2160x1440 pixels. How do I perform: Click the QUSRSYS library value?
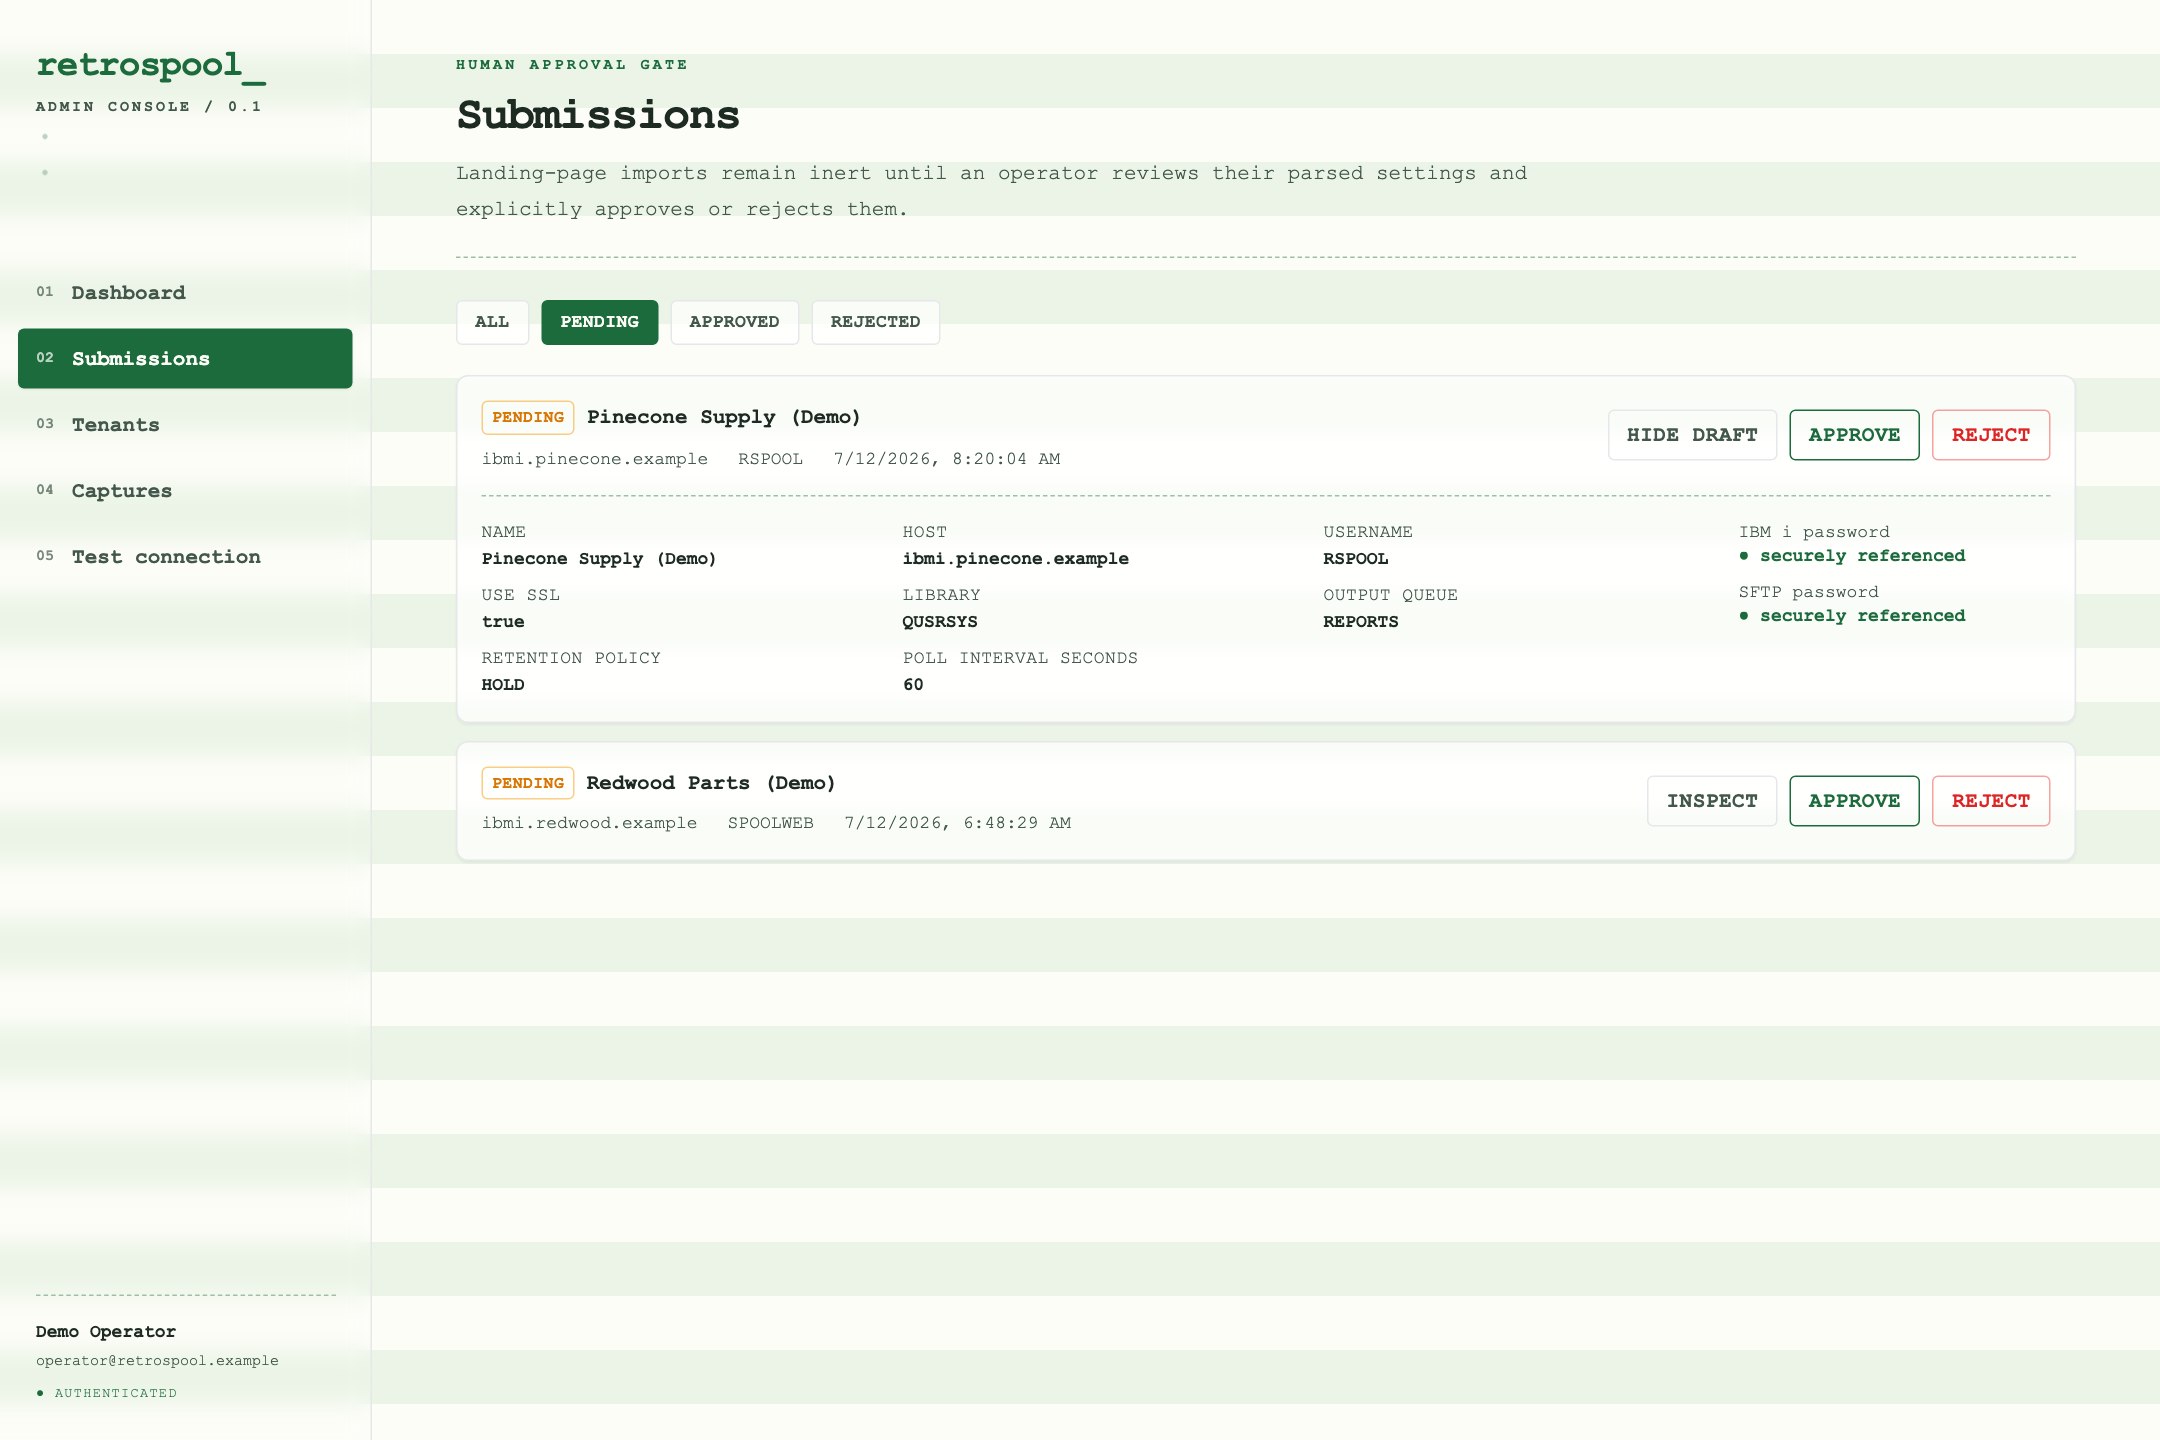939,622
